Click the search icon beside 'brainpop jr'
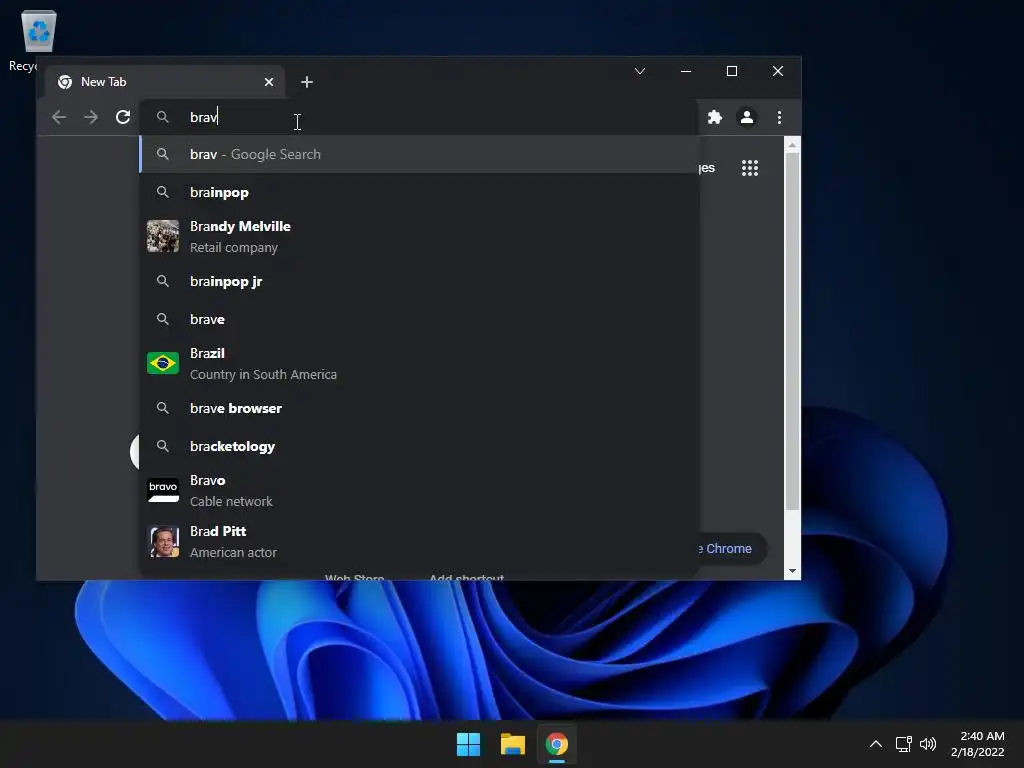 [163, 281]
